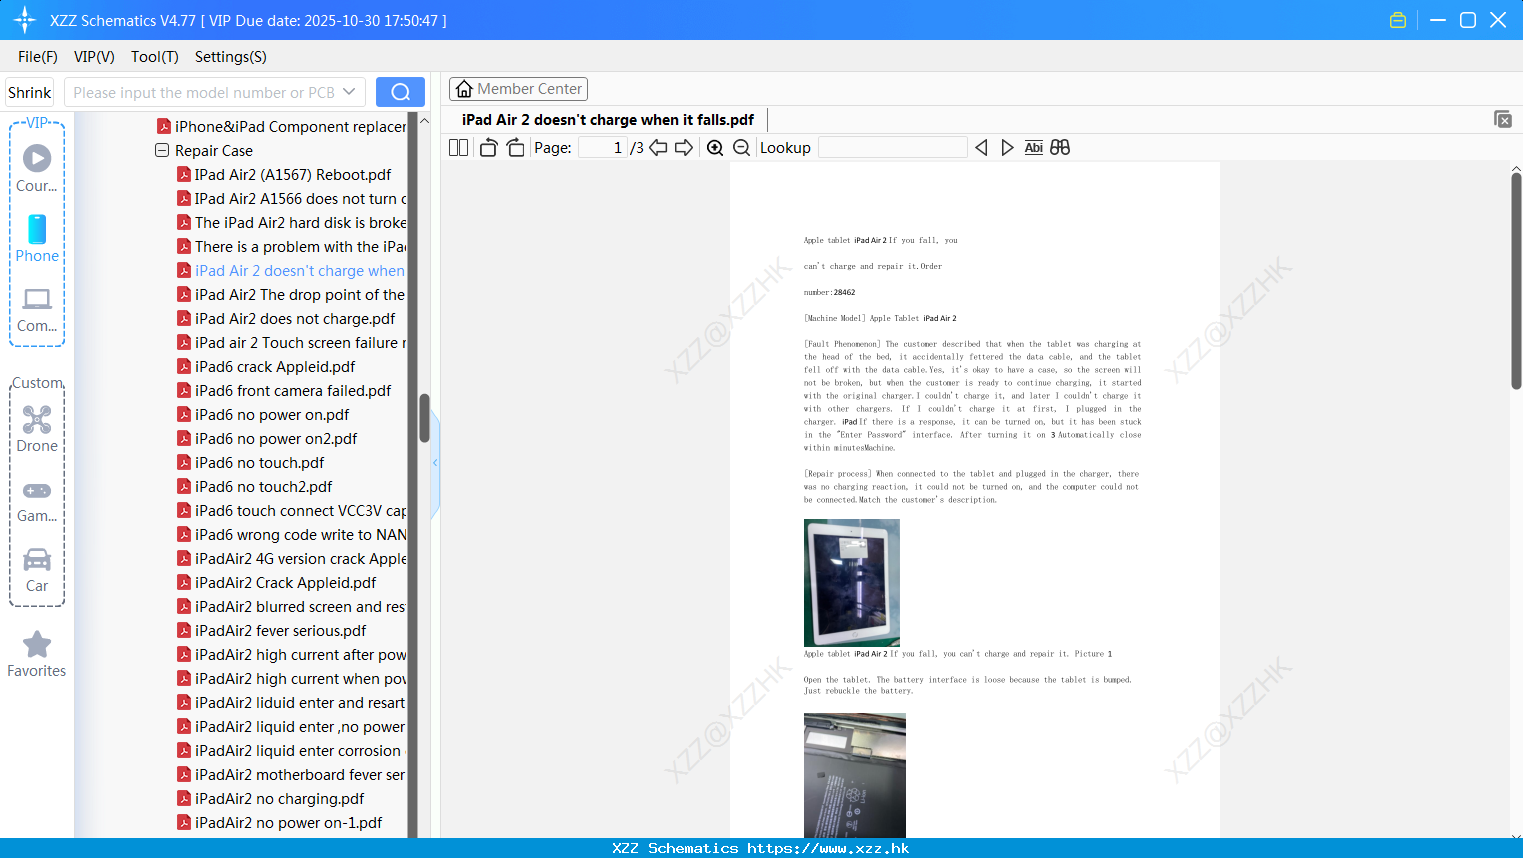
Task: Rotate page clockwise
Action: pyautogui.click(x=516, y=148)
